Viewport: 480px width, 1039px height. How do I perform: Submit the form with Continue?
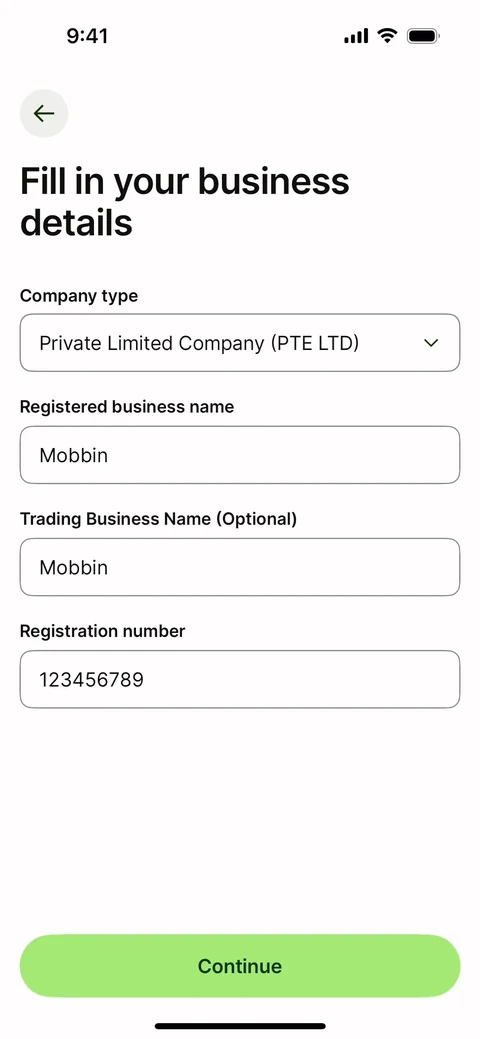coord(240,965)
